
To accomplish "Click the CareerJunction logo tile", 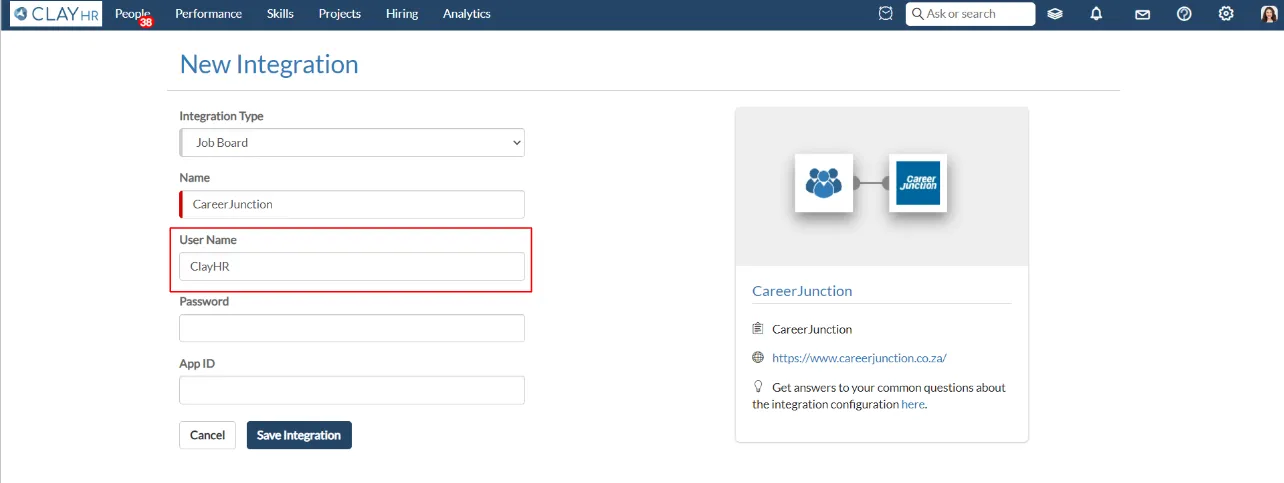I will 918,183.
